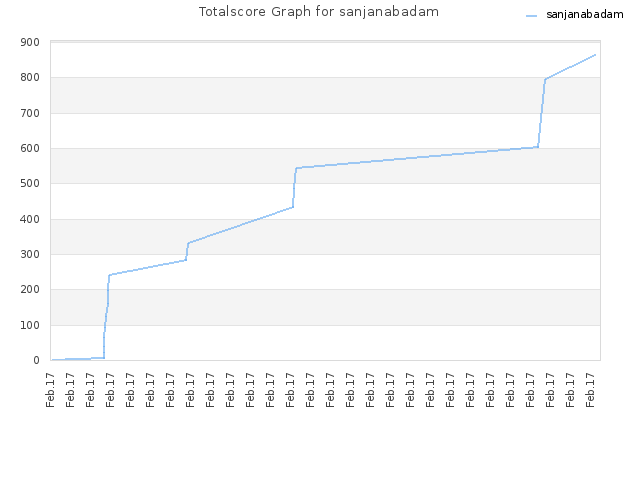Click the chart title Totalscore Graph
The height and width of the screenshot is (480, 640).
click(319, 11)
